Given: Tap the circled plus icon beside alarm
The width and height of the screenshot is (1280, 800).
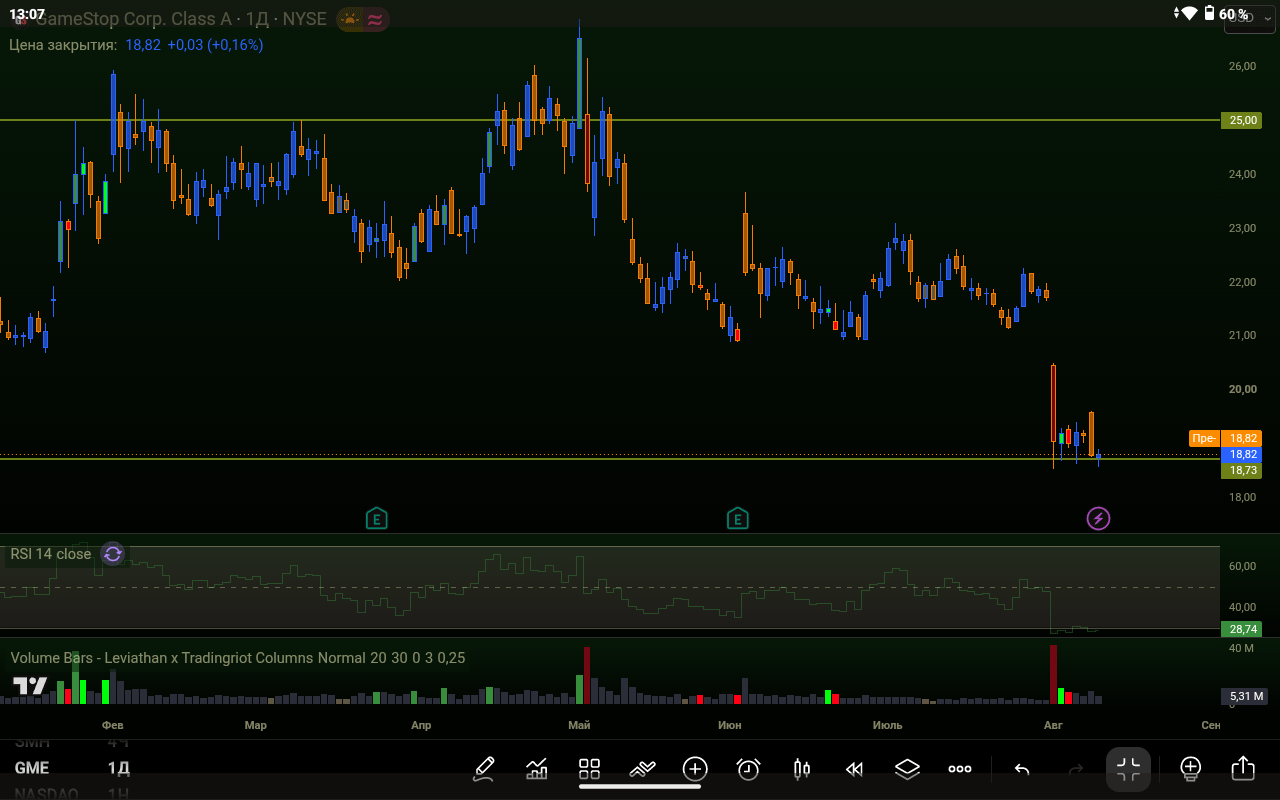Looking at the screenshot, I should coord(695,768).
